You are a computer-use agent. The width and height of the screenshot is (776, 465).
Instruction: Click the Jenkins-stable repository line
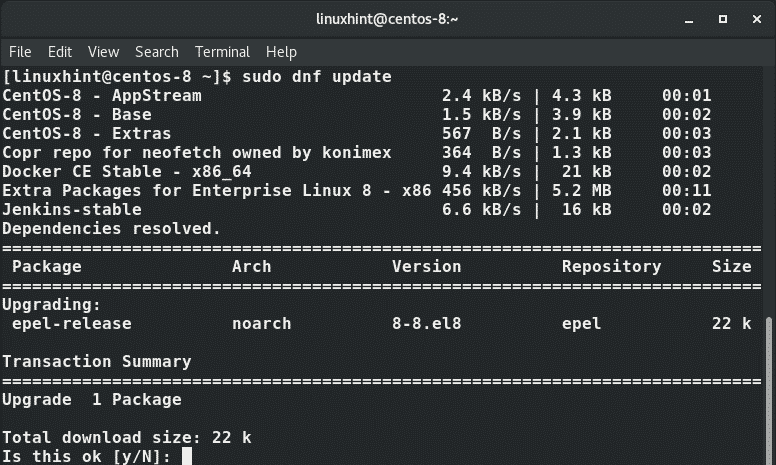[x=72, y=210]
